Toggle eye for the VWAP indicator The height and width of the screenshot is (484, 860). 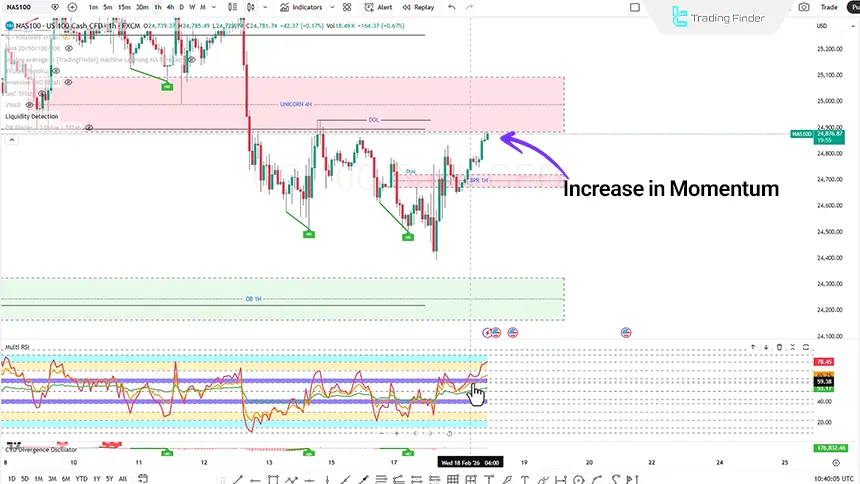tap(29, 105)
